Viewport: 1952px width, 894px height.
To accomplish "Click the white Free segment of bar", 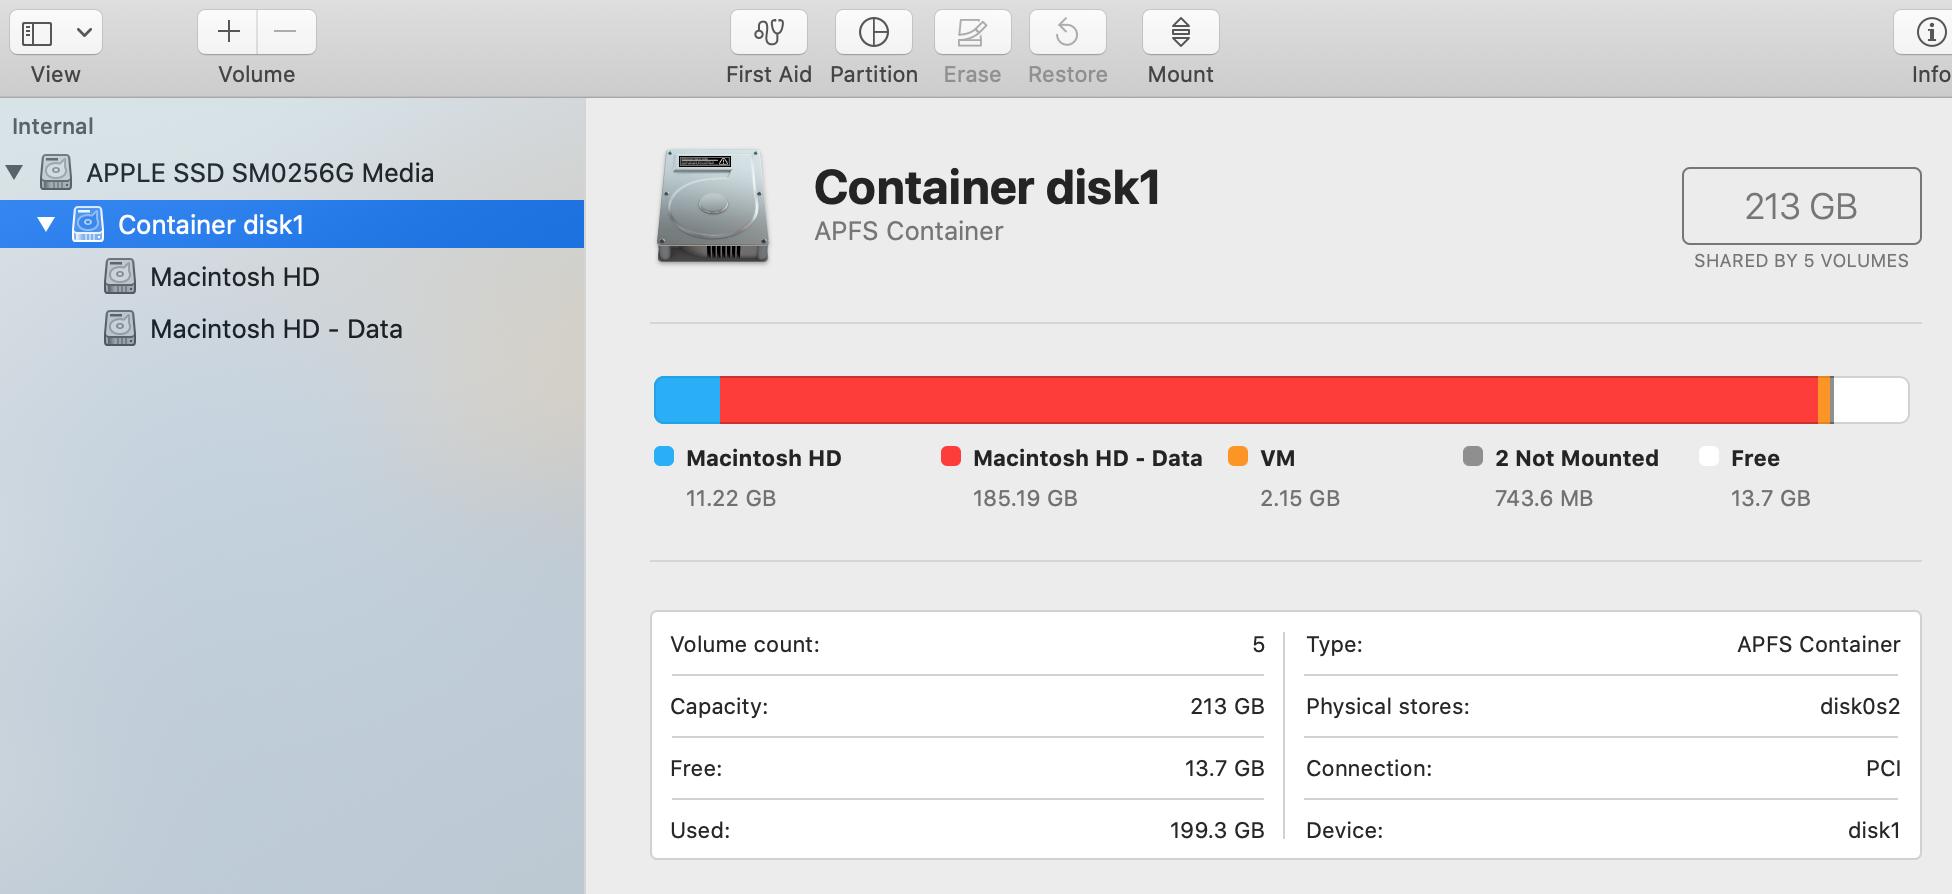I will 1870,400.
